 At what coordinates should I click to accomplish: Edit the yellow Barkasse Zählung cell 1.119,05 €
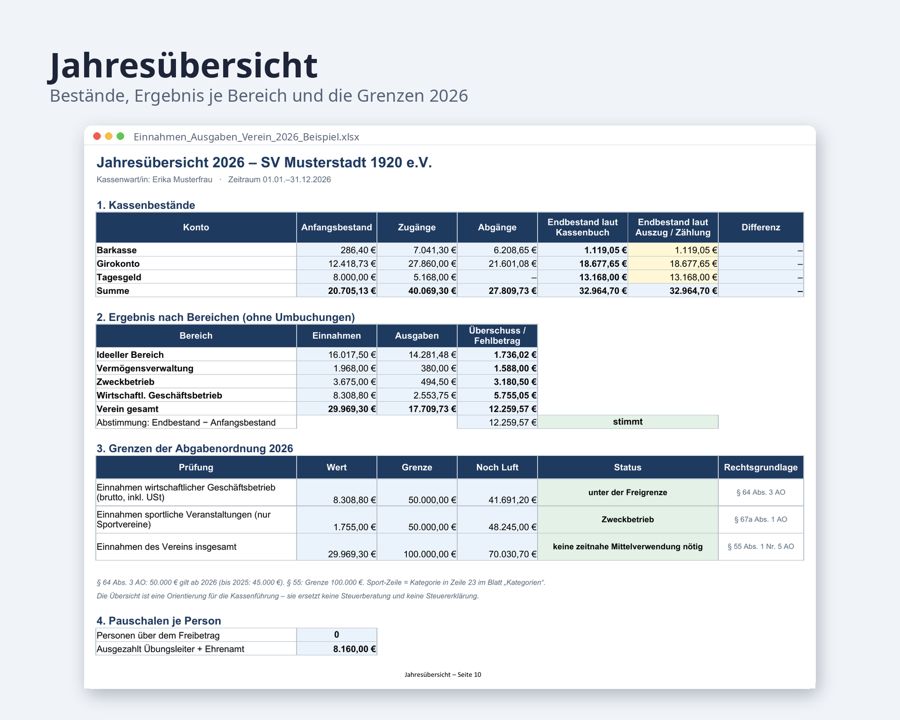tap(673, 250)
